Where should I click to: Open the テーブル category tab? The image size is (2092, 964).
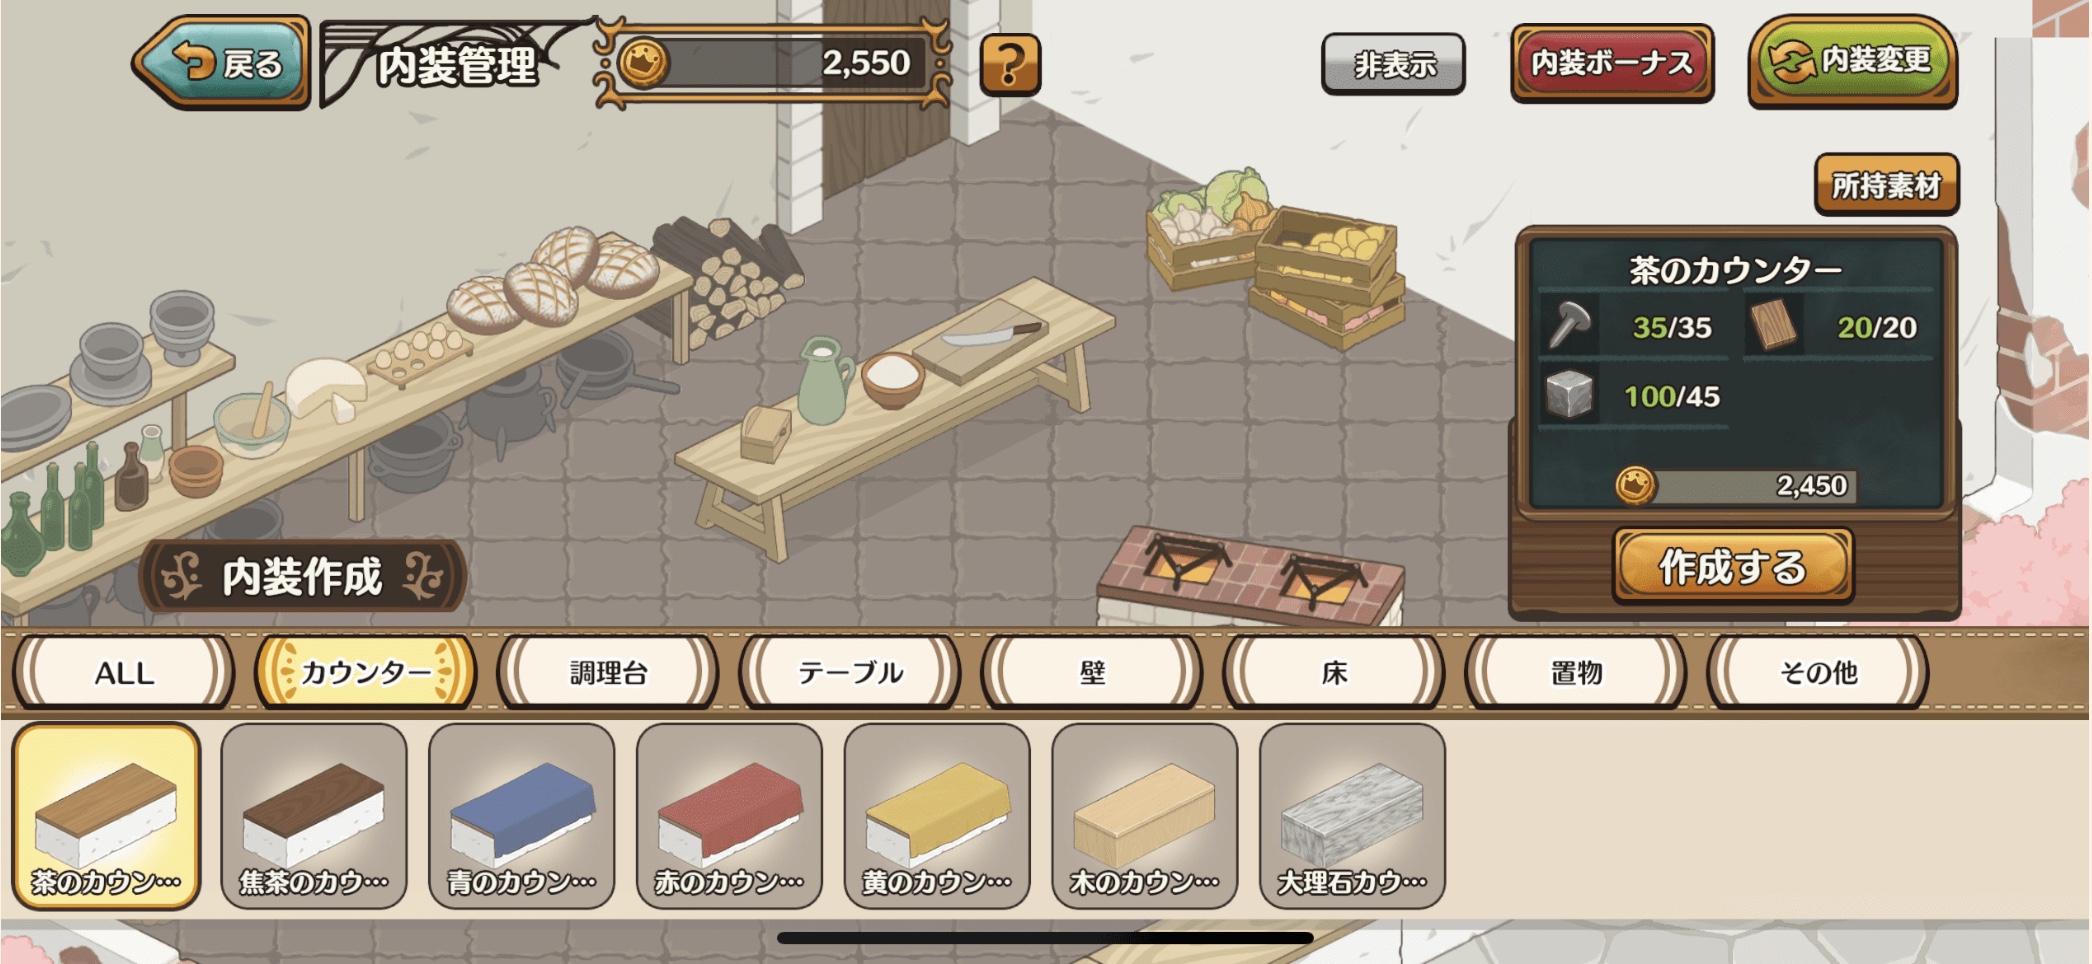pyautogui.click(x=850, y=672)
